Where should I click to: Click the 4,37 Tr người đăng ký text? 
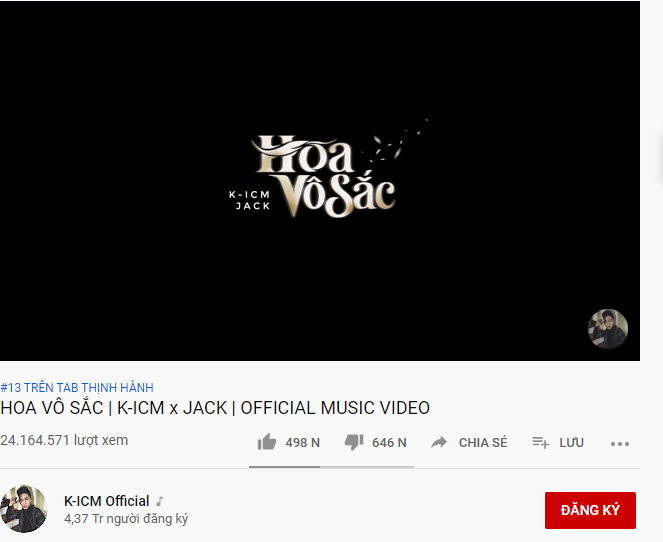(x=126, y=519)
